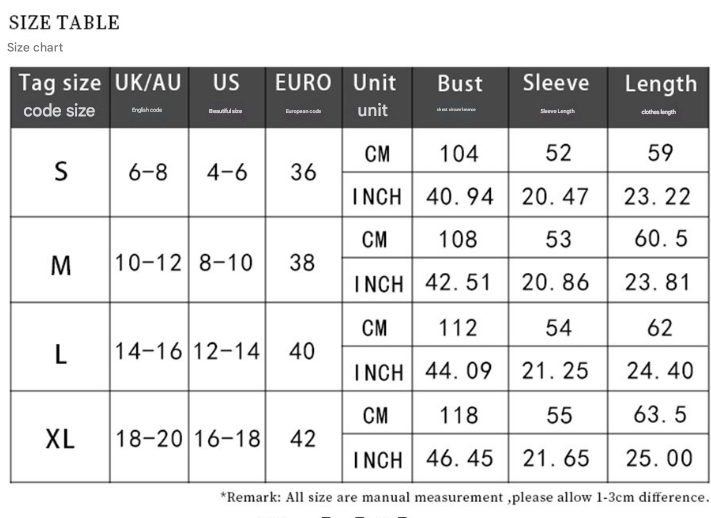Click the Remark note below the table
The width and height of the screenshot is (711, 518).
pyautogui.click(x=464, y=496)
